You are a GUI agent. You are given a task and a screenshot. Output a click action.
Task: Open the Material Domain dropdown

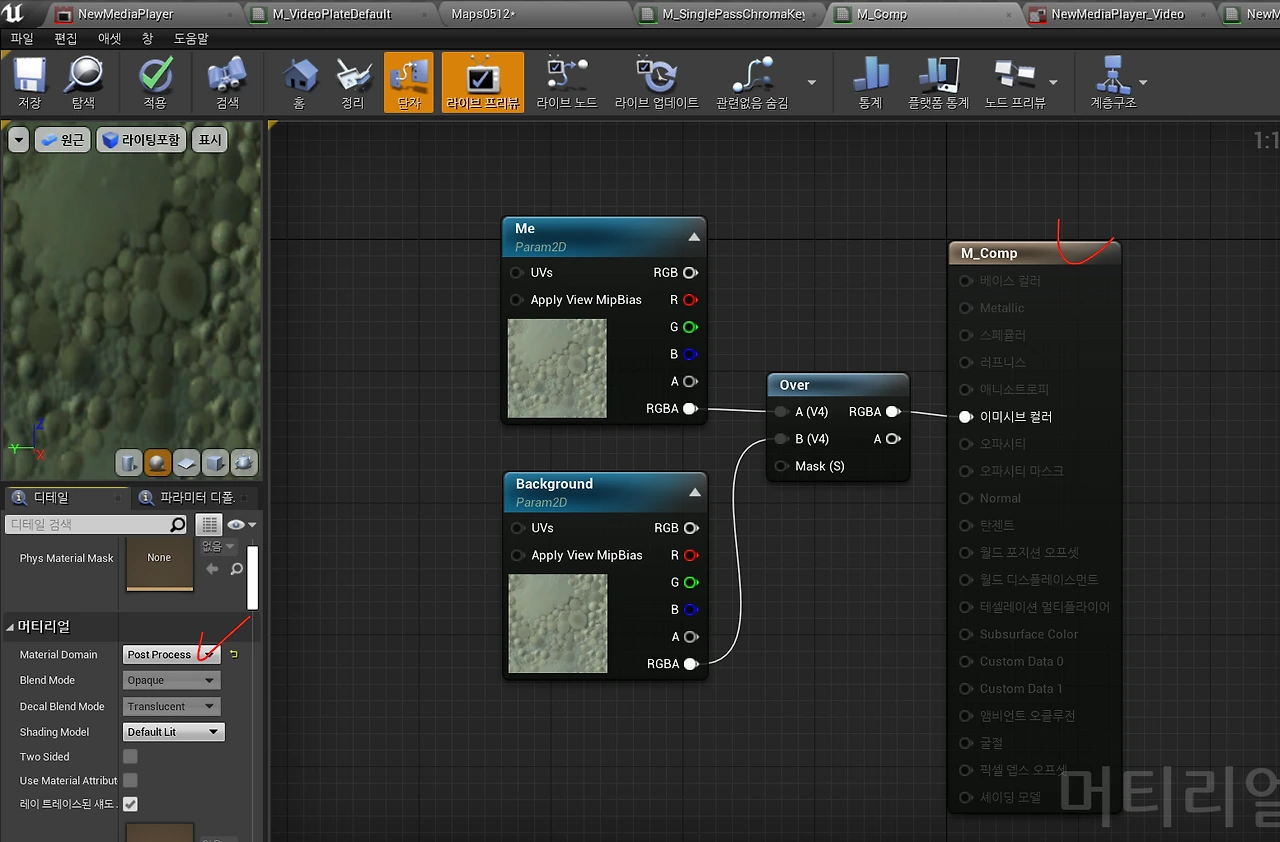[172, 655]
